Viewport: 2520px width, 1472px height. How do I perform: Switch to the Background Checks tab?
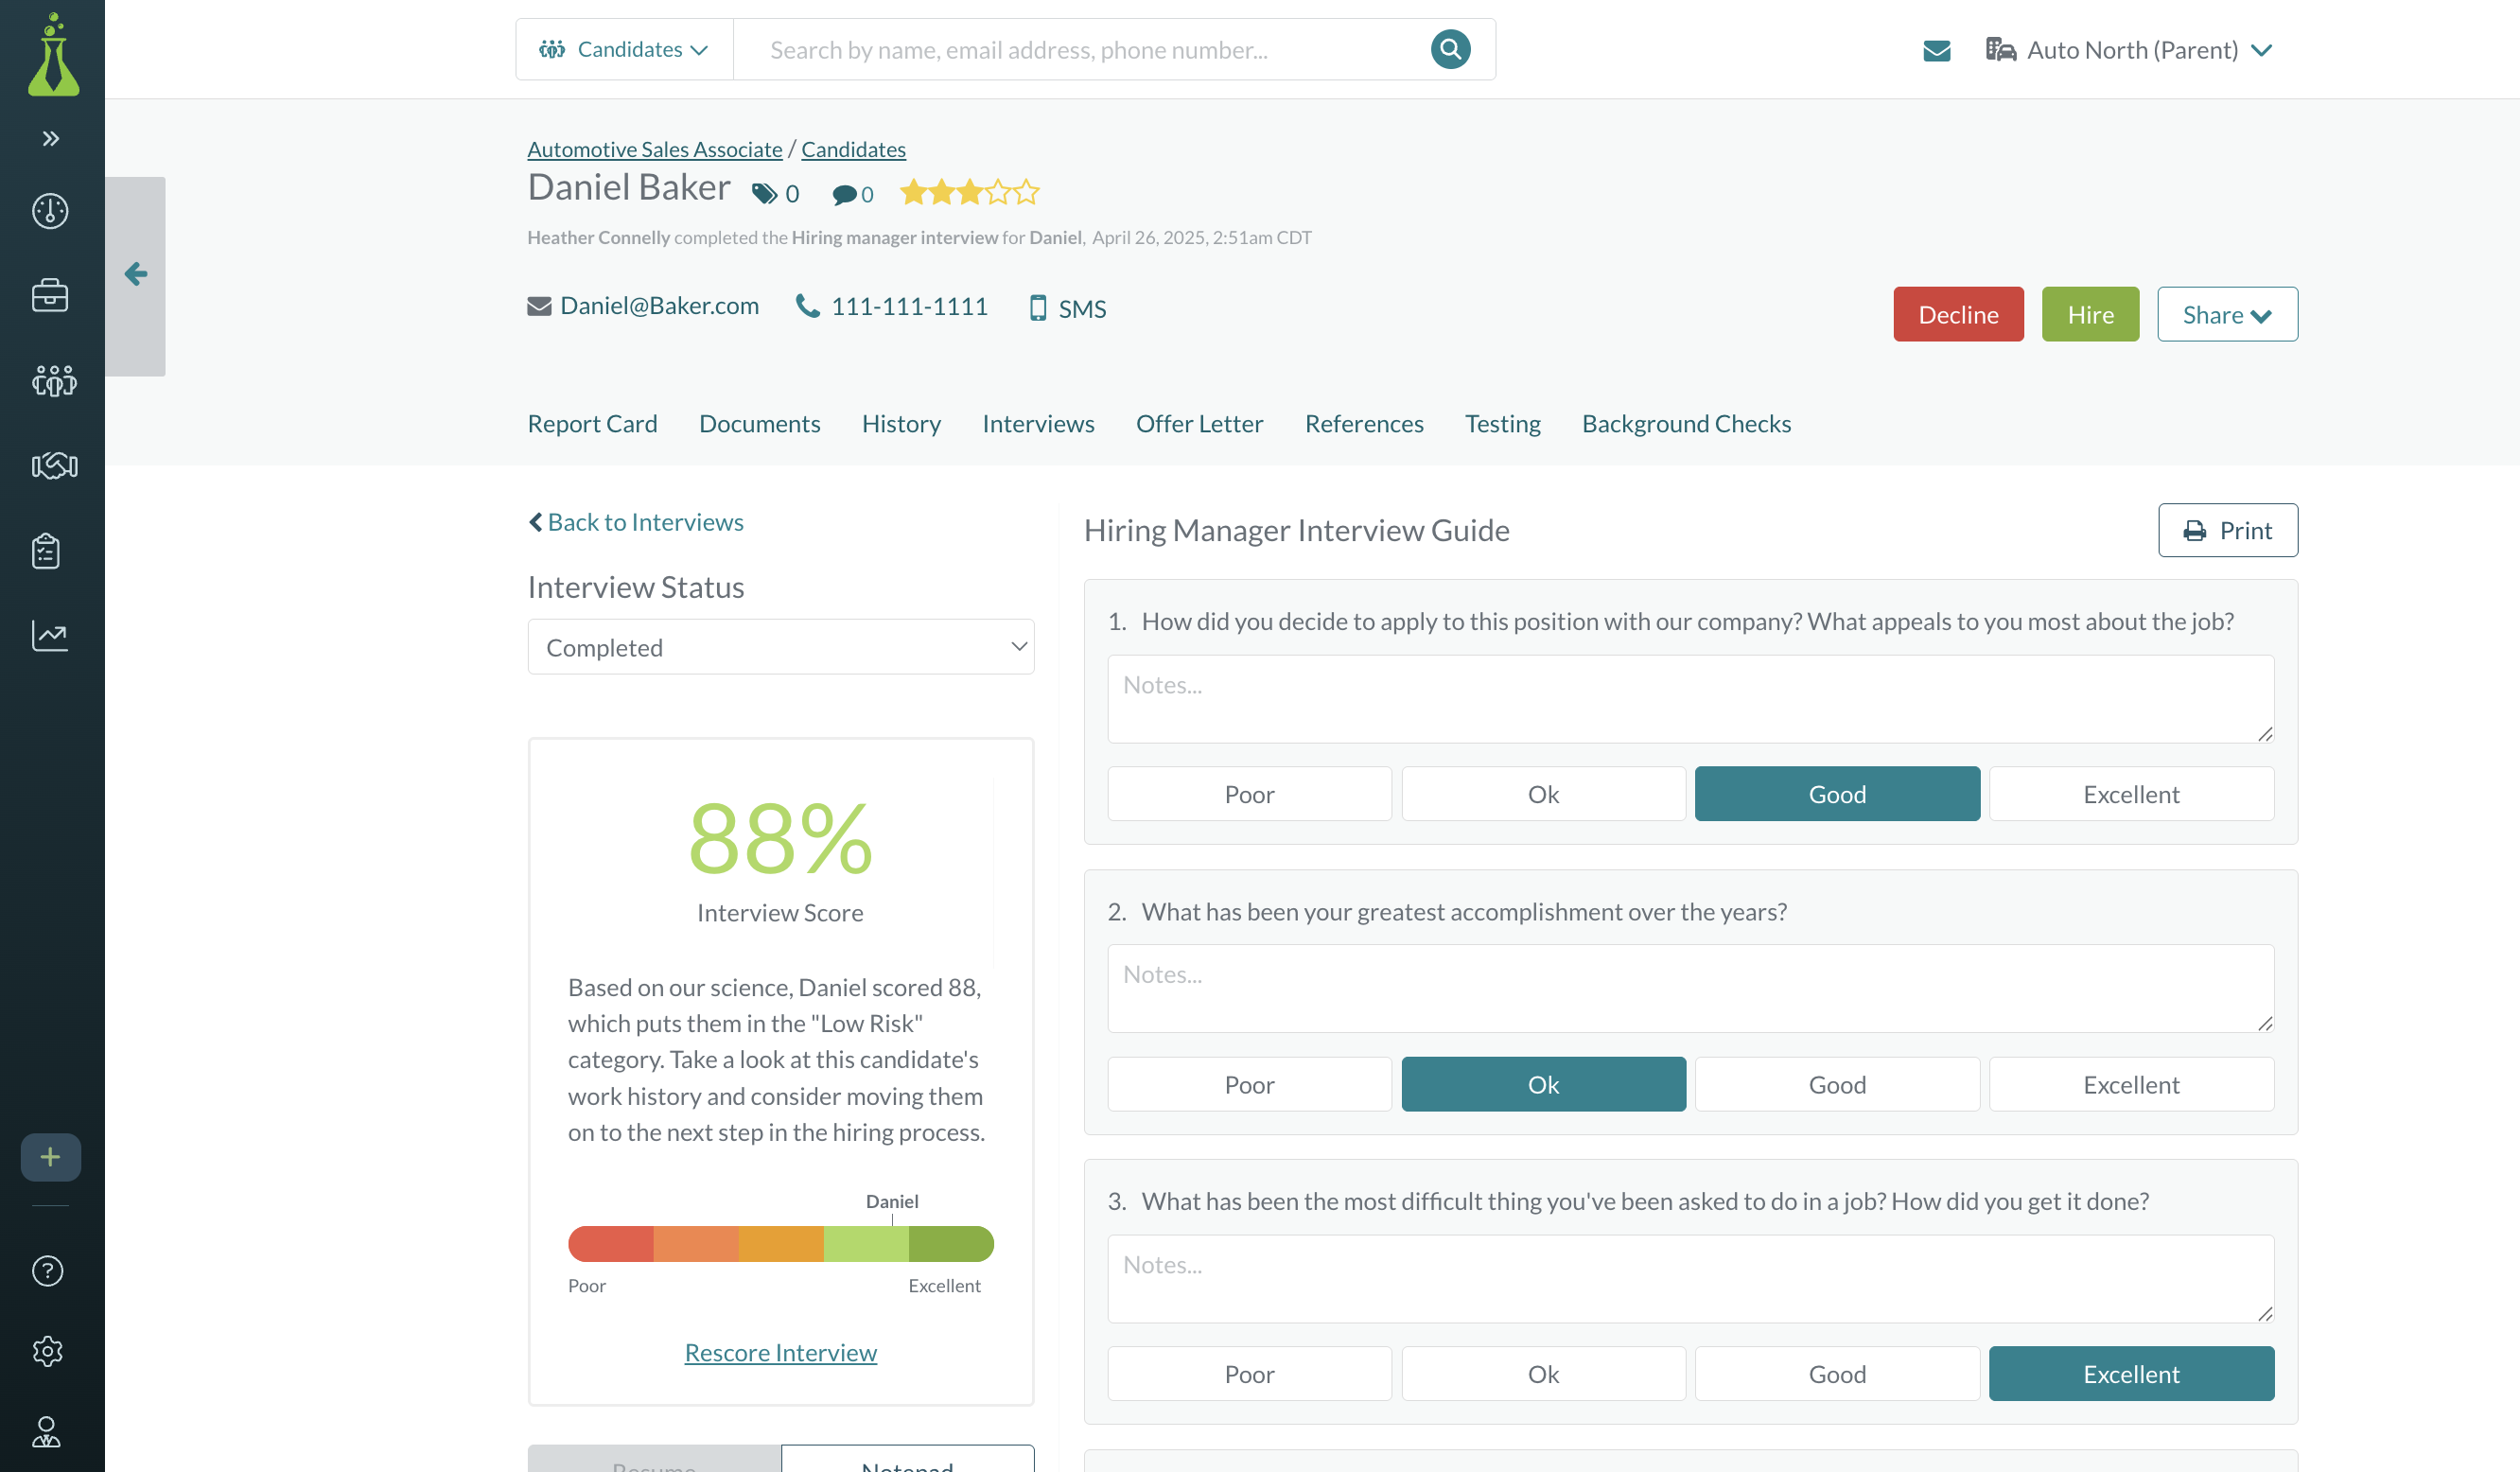tap(1685, 424)
